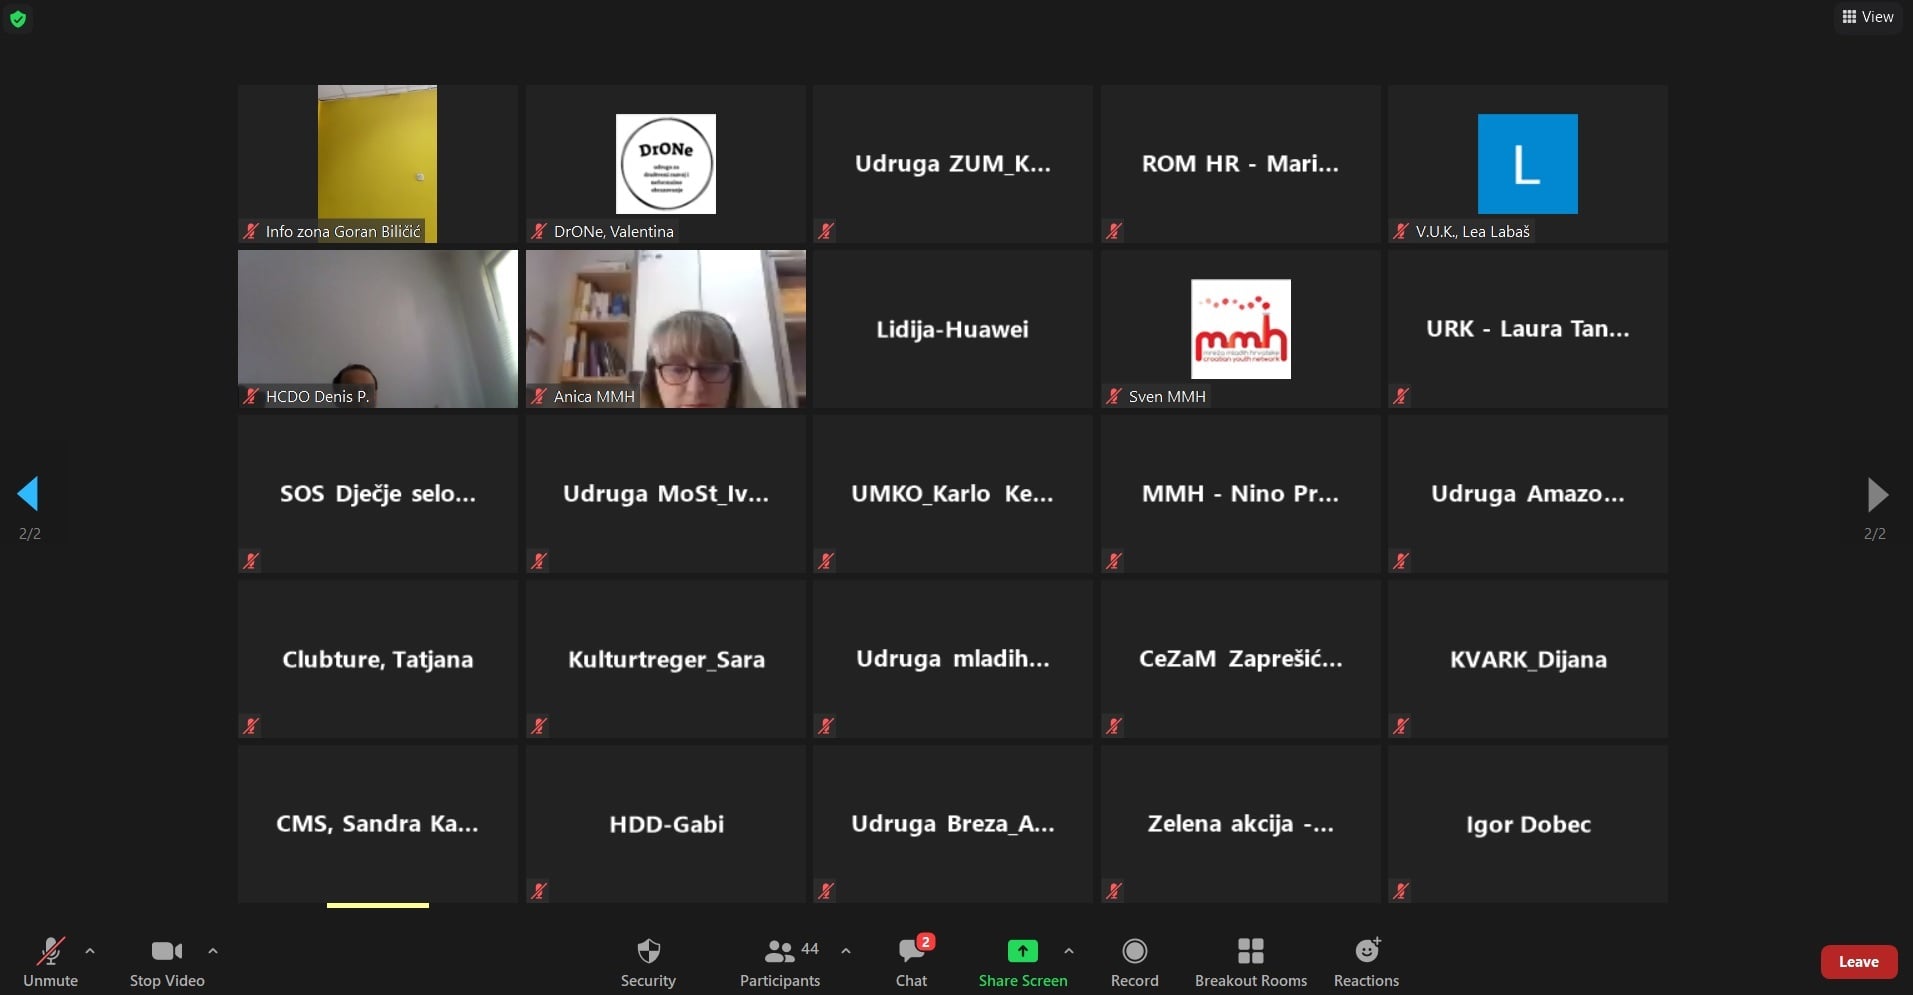Select the Zelena akcija -... tile
The image size is (1913, 995).
(1241, 824)
